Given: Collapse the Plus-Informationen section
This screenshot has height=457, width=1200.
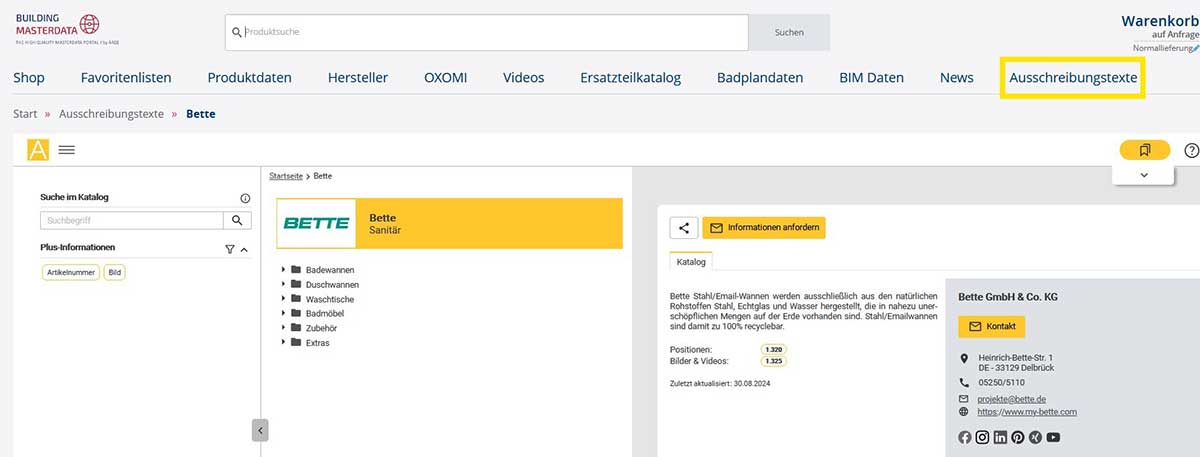Looking at the screenshot, I should pyautogui.click(x=244, y=248).
